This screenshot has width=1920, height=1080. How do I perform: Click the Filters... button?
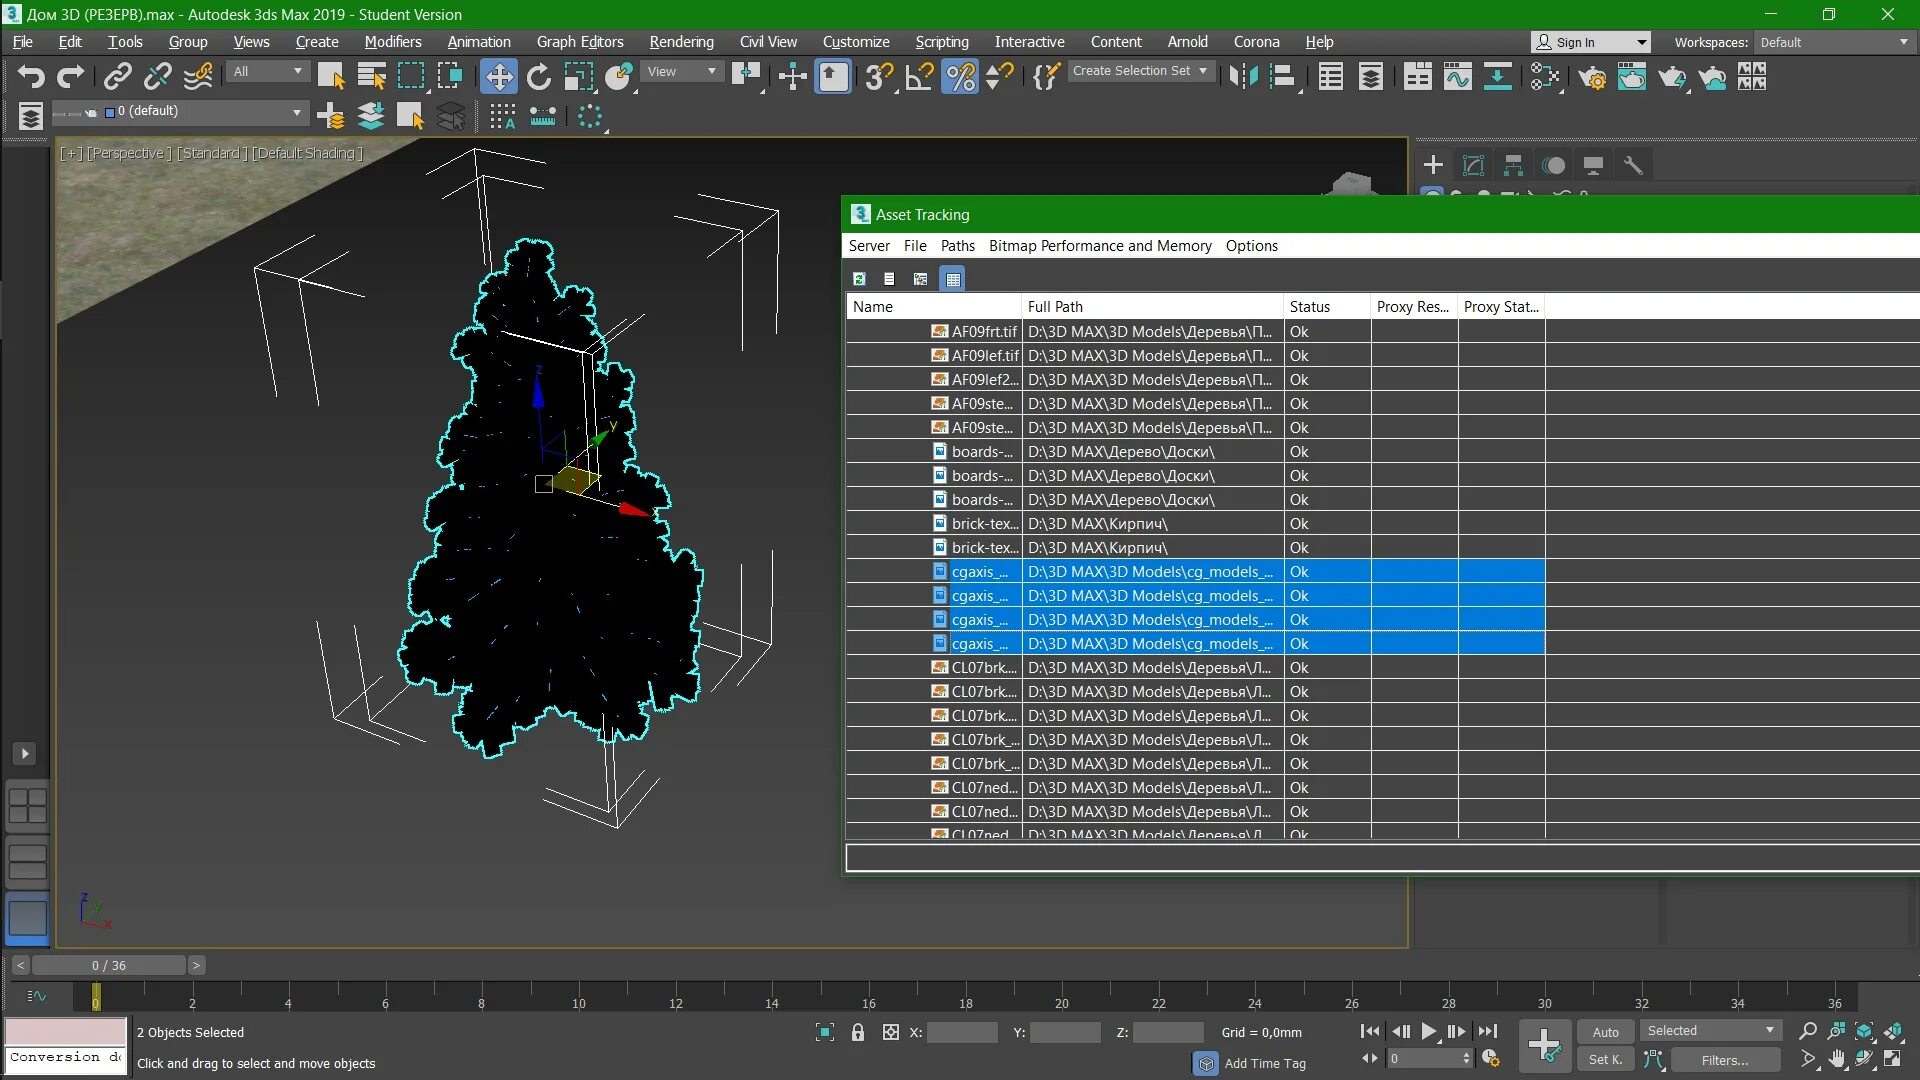pyautogui.click(x=1725, y=1060)
